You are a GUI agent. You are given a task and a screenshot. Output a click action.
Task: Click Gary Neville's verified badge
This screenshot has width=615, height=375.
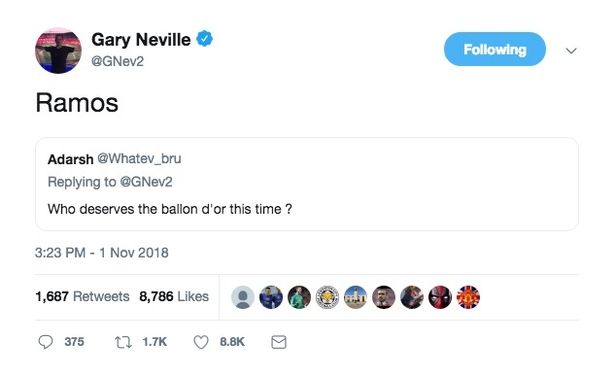tap(204, 39)
